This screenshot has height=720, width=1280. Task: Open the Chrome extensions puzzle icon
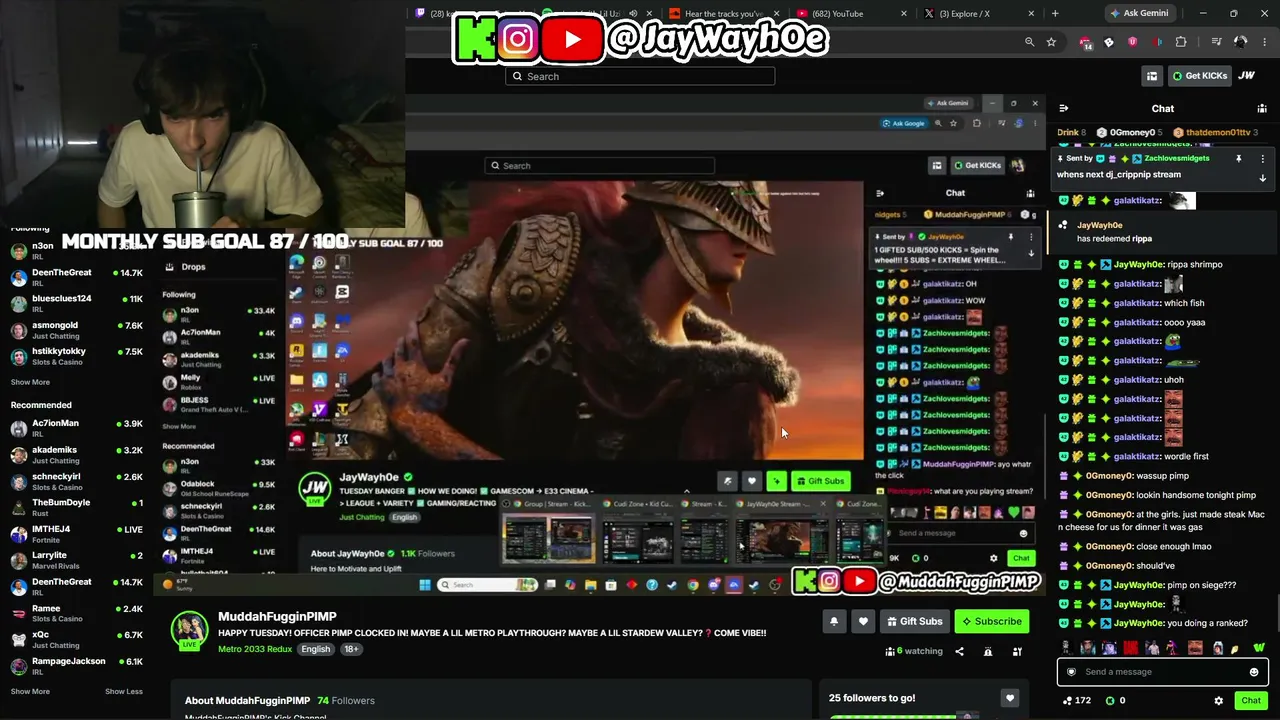point(1181,42)
